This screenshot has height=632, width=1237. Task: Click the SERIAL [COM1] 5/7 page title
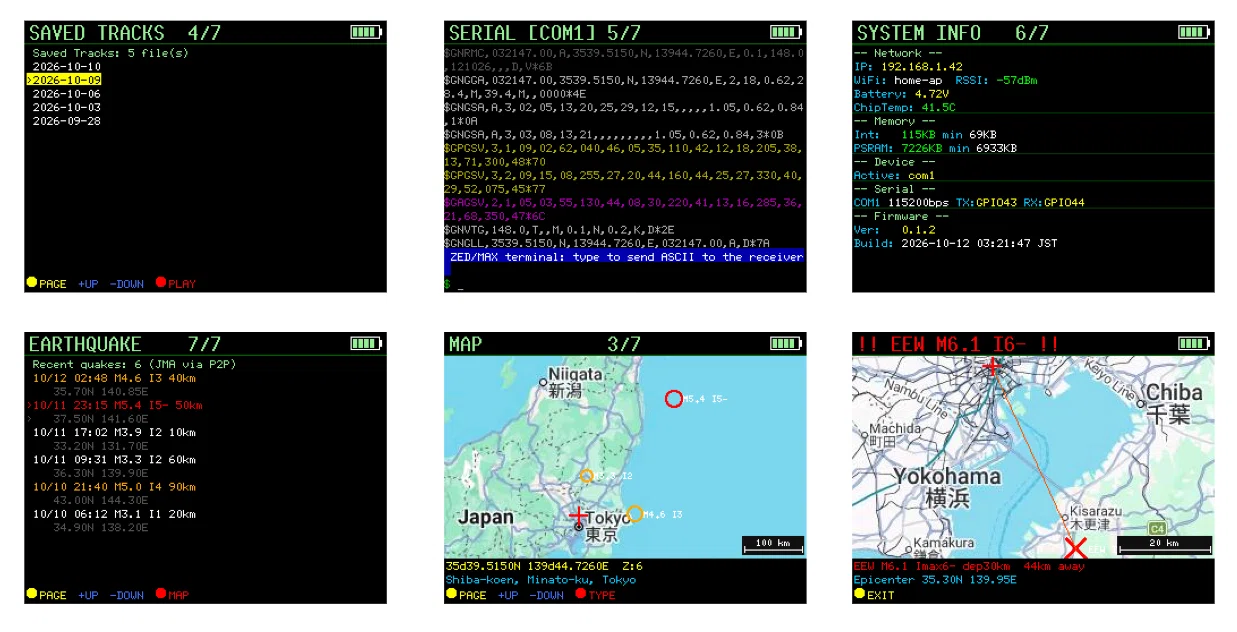(x=545, y=33)
